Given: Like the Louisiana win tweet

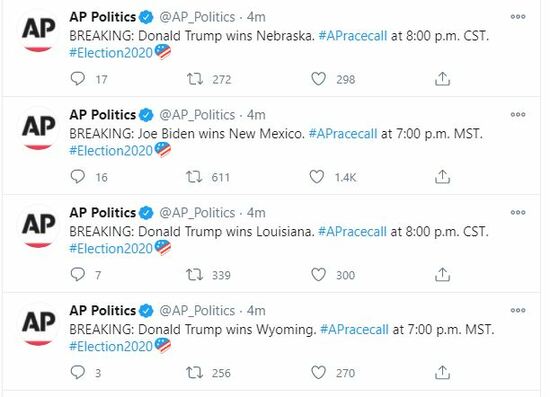Looking at the screenshot, I should [x=318, y=275].
